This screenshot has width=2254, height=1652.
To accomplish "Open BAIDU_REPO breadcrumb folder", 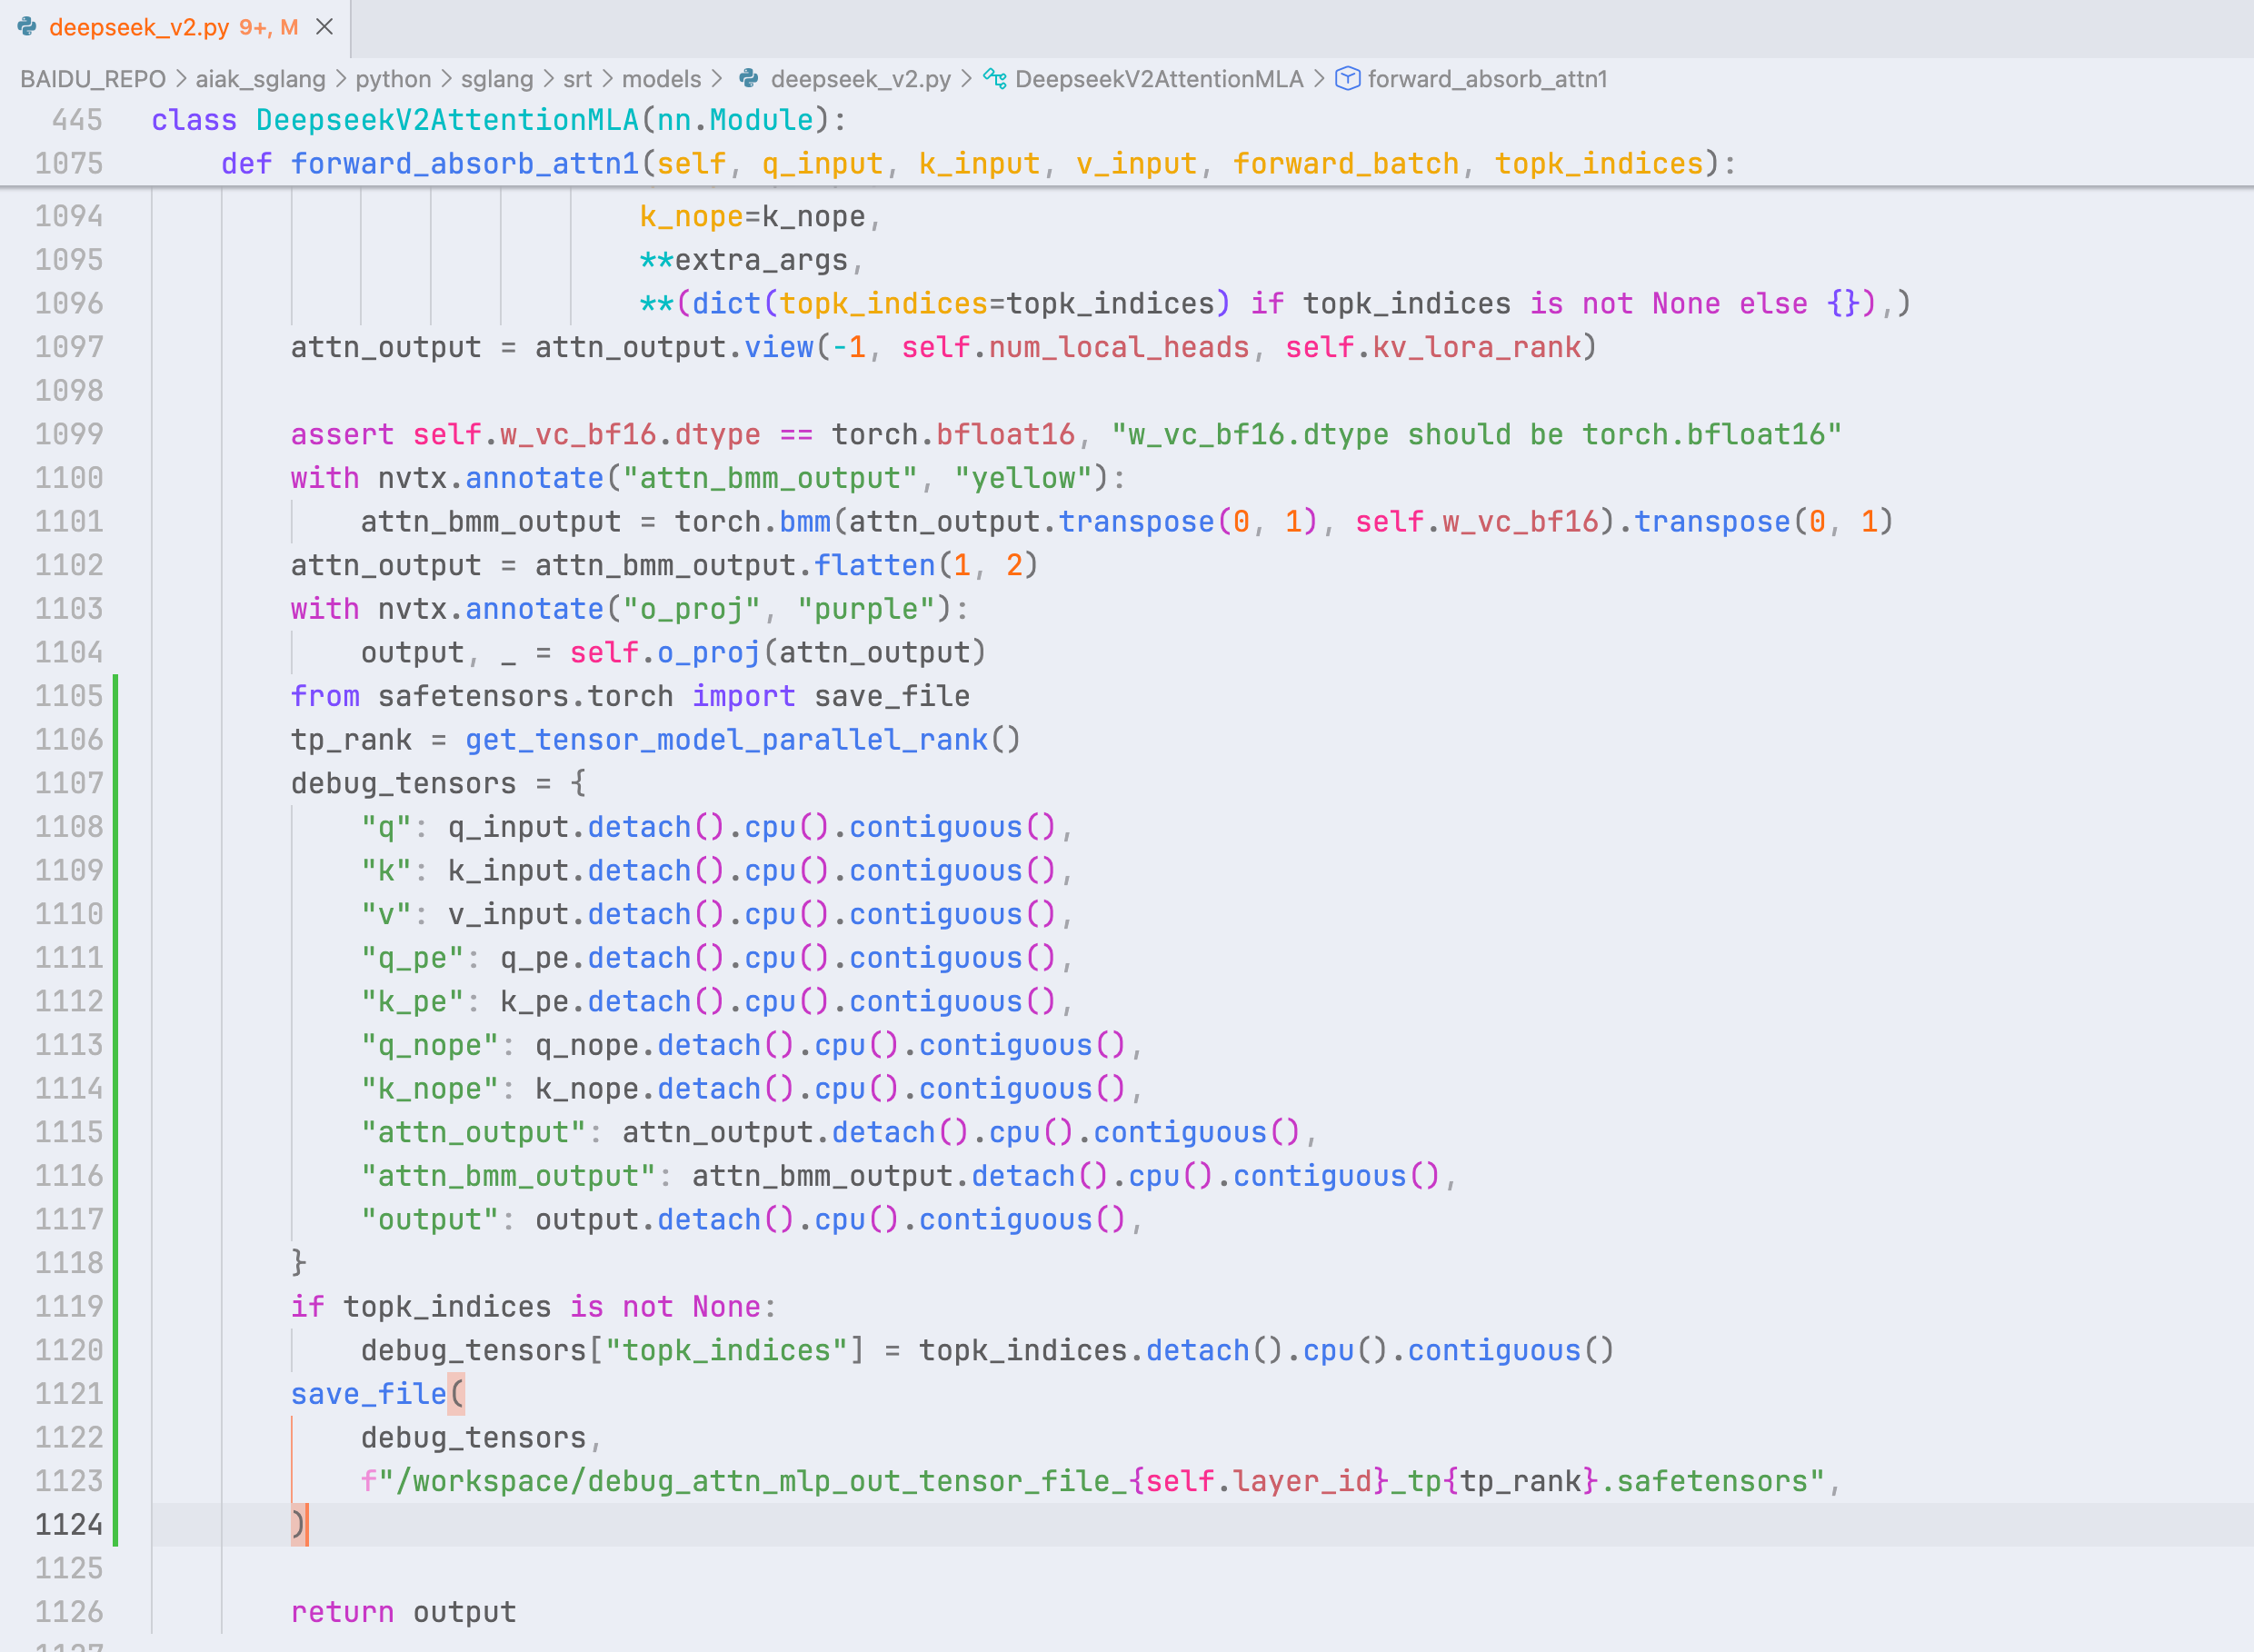I will pyautogui.click(x=93, y=79).
